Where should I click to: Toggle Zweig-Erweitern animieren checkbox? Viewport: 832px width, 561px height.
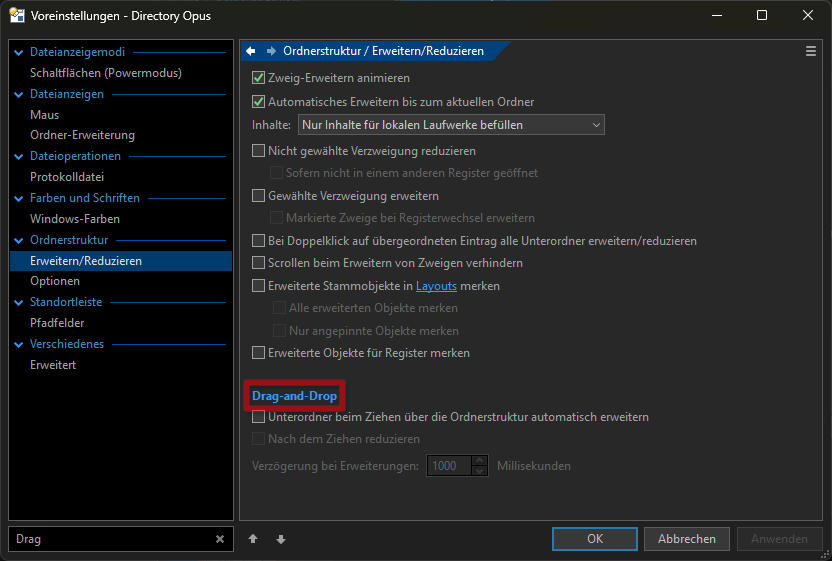pyautogui.click(x=258, y=78)
